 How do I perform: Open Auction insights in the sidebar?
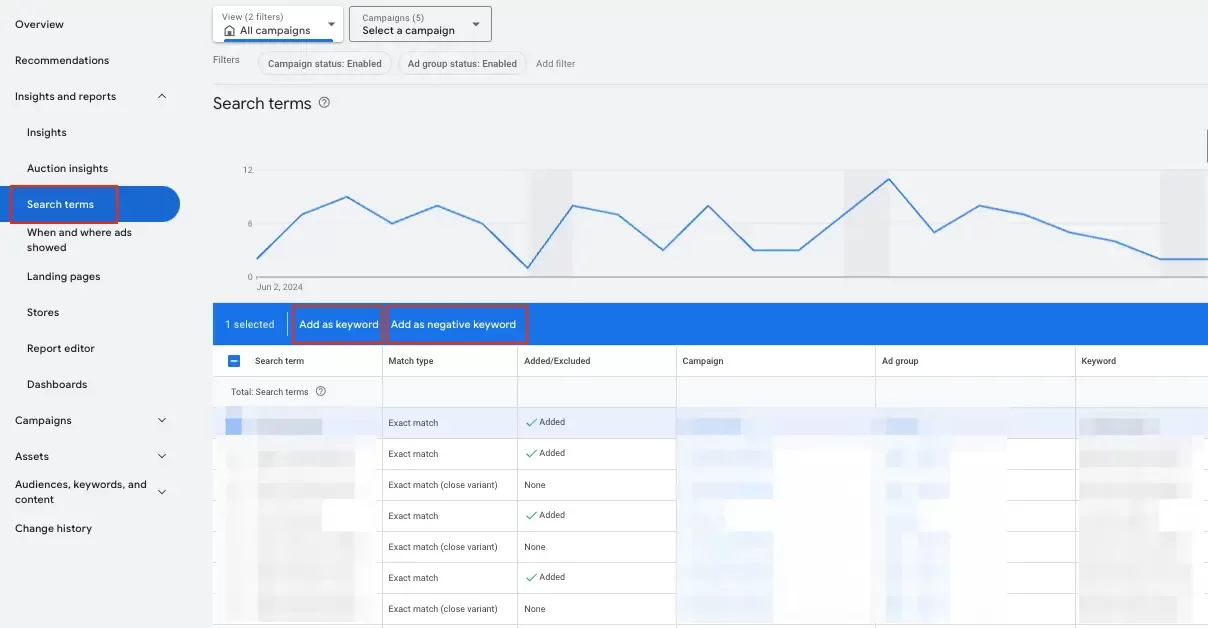[x=67, y=169]
